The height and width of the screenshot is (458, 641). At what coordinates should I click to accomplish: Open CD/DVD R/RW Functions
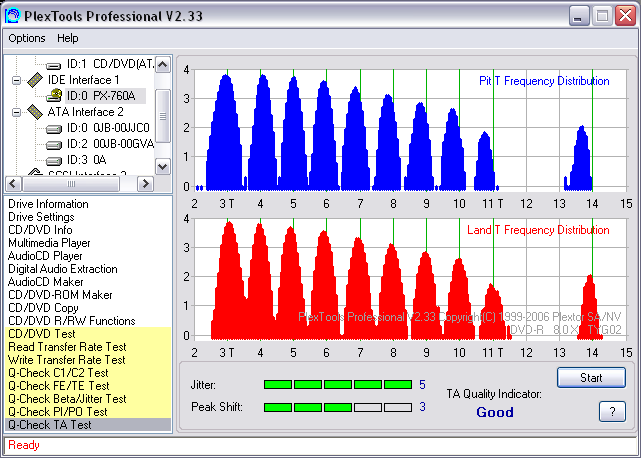click(72, 321)
